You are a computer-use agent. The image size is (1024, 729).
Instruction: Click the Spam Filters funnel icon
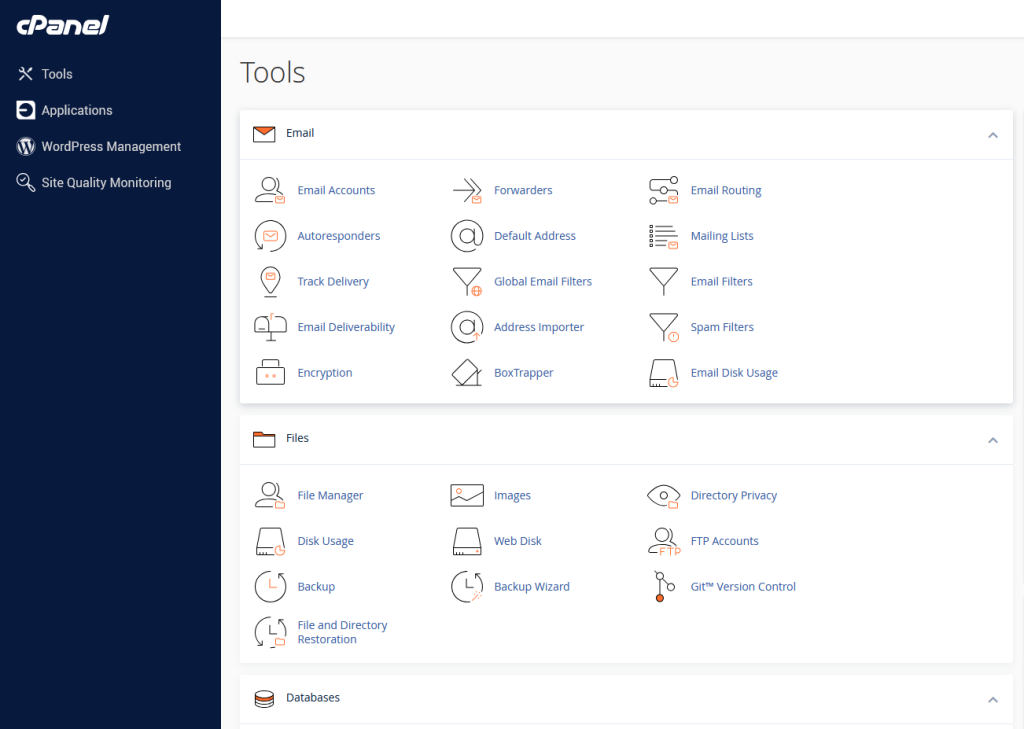(x=664, y=327)
